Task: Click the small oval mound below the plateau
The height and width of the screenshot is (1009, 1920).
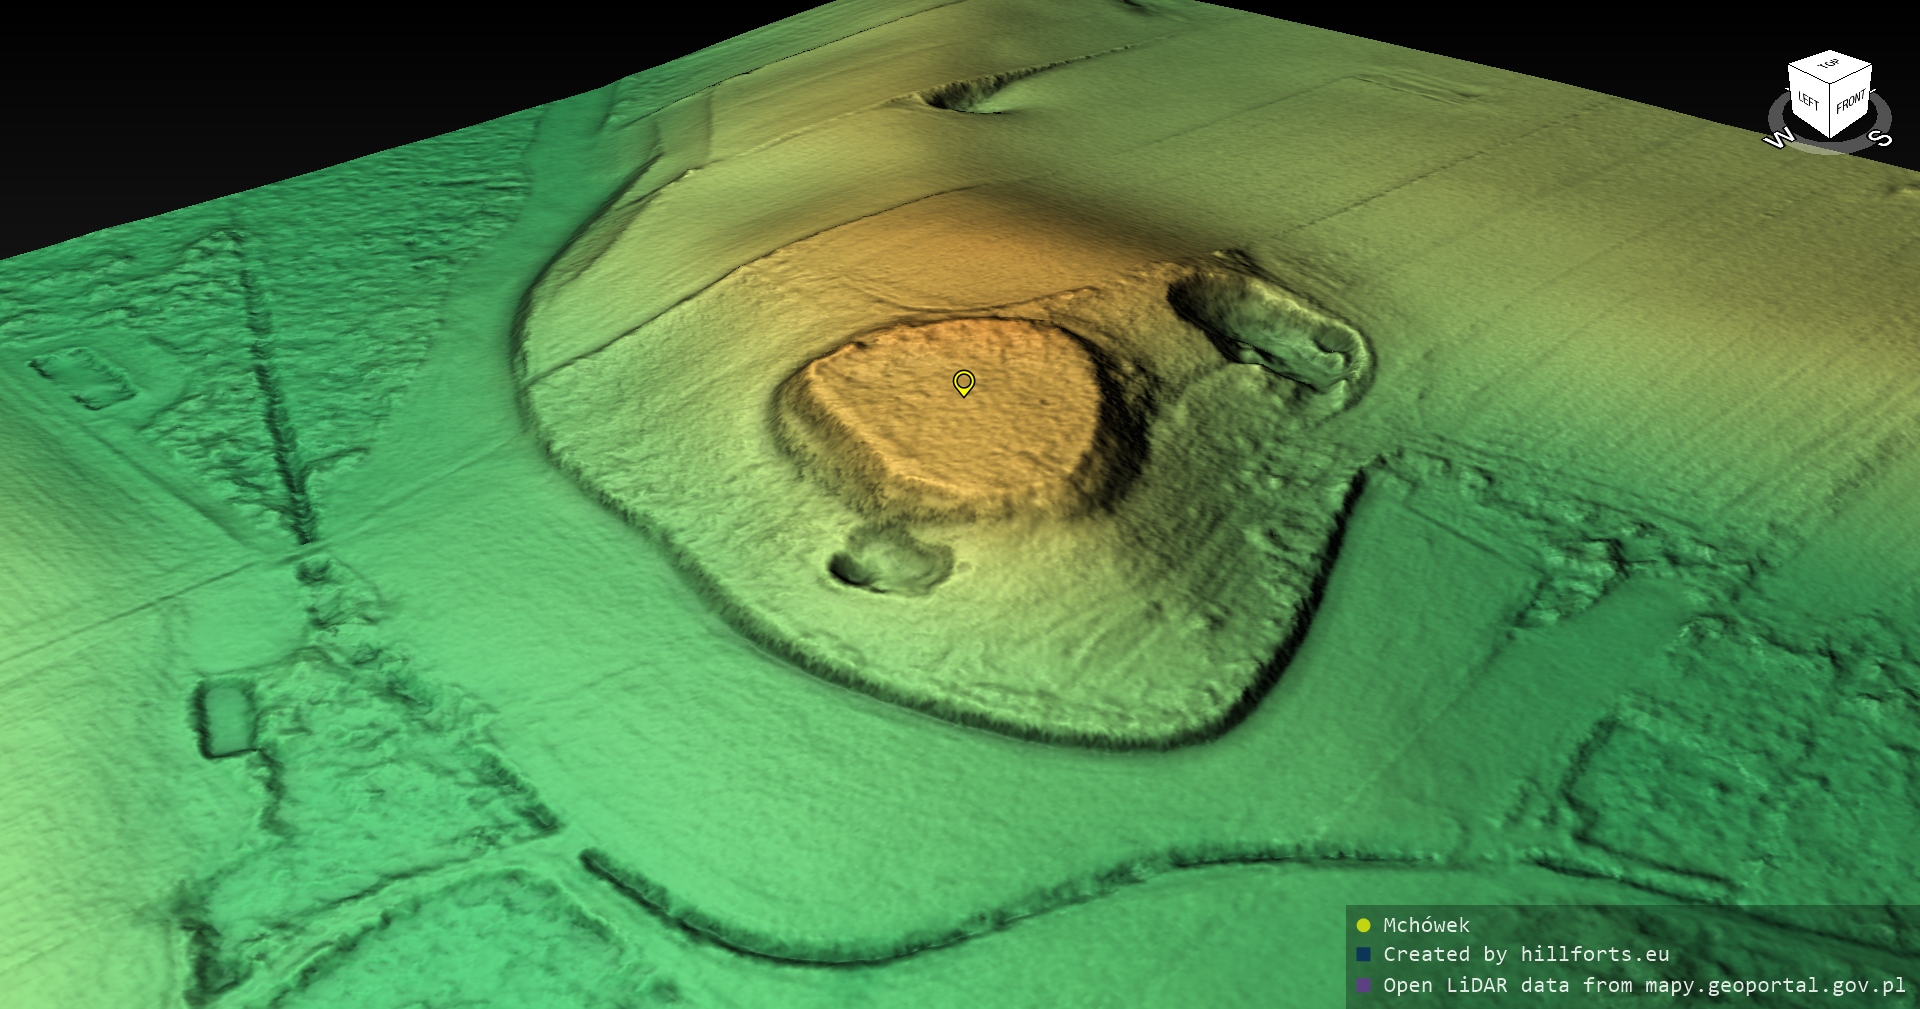Action: point(890,562)
